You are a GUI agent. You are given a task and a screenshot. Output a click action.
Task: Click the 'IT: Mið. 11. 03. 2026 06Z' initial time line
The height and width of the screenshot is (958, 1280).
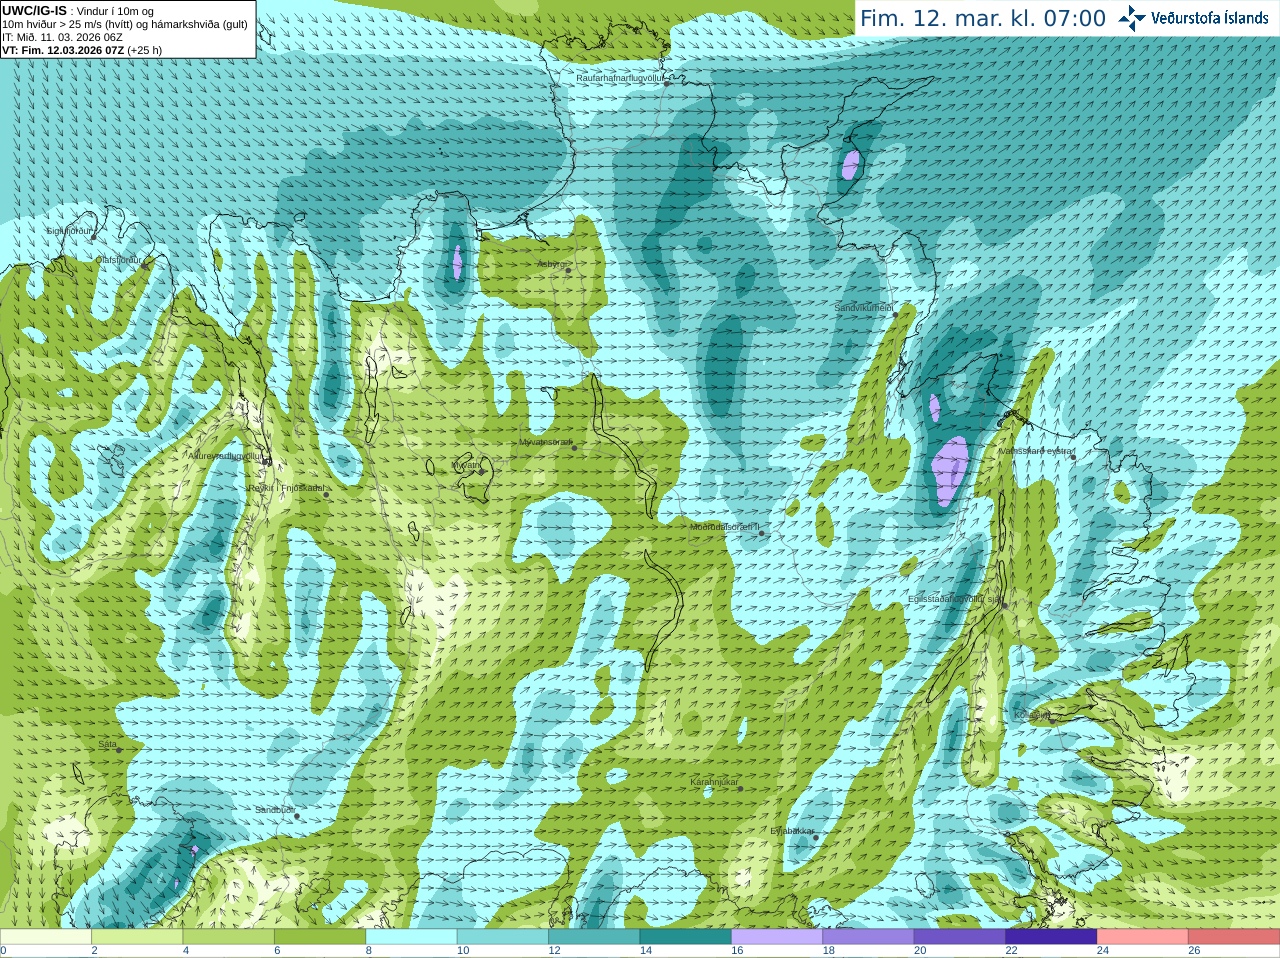click(x=62, y=37)
